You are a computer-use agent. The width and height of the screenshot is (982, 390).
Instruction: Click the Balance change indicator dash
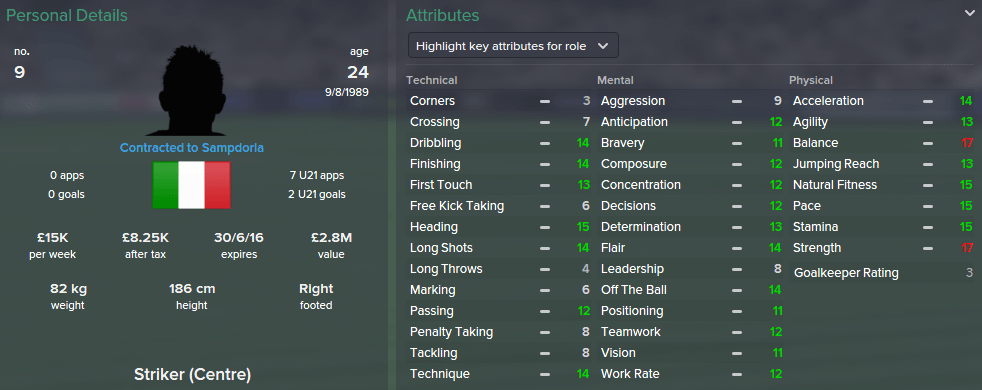(928, 143)
